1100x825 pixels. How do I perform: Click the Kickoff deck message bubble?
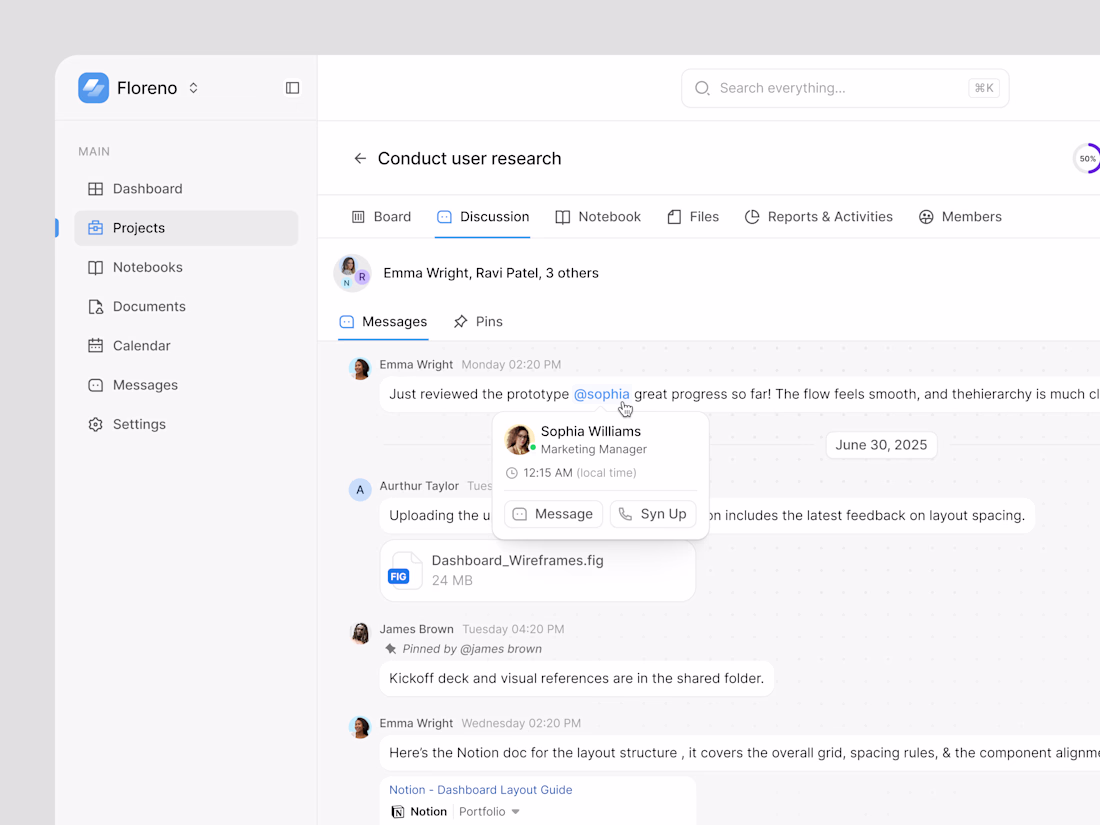[577, 678]
